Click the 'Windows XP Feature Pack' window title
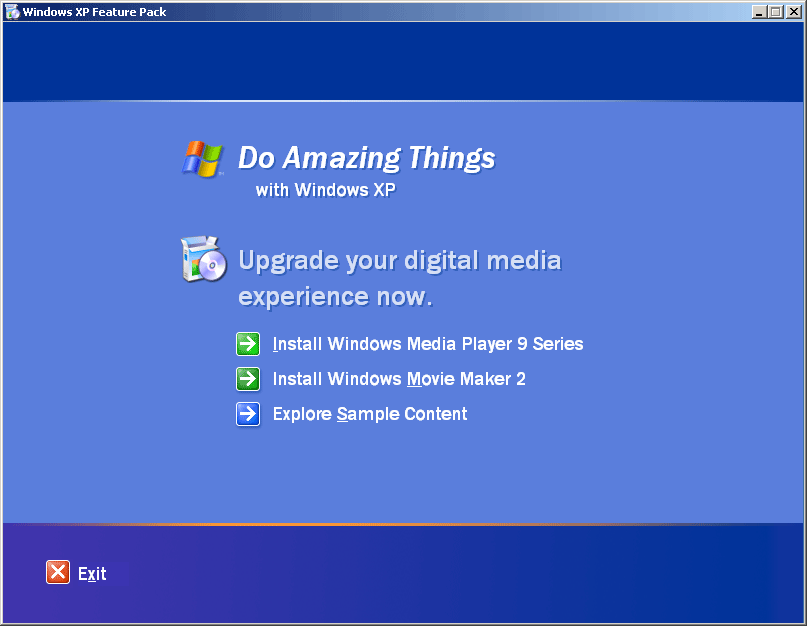Image resolution: width=807 pixels, height=626 pixels. click(x=94, y=12)
